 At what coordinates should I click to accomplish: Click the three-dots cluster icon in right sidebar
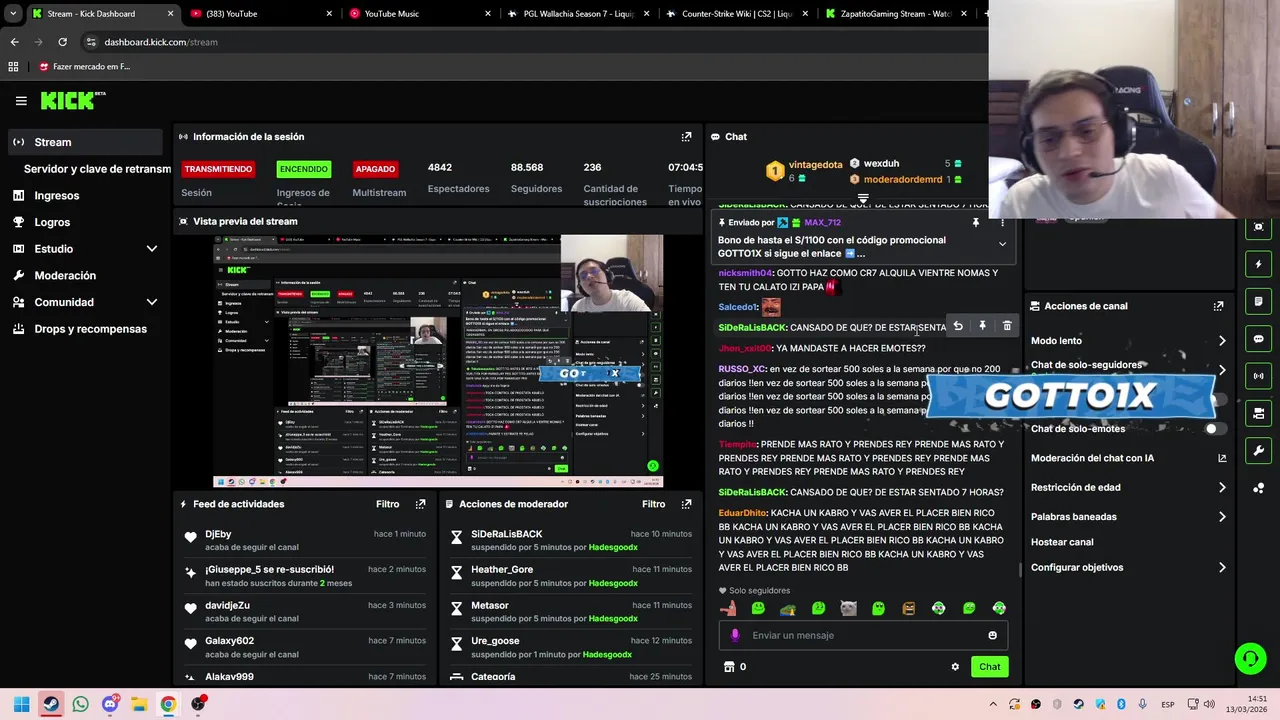[x=1258, y=488]
